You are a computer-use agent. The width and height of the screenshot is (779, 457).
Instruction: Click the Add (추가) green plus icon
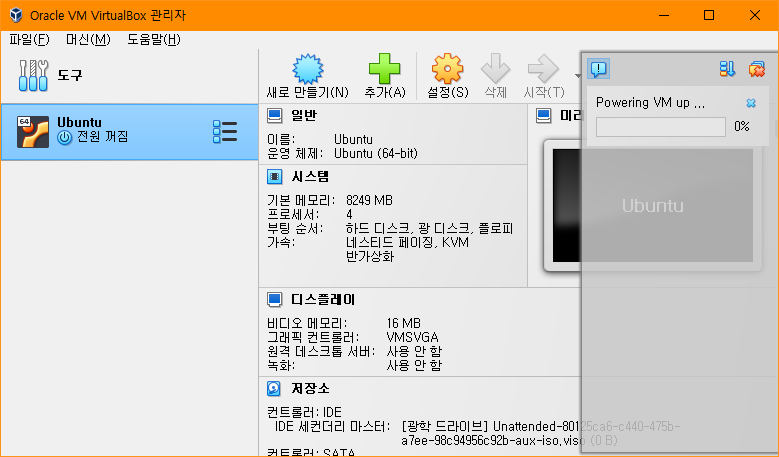(384, 69)
